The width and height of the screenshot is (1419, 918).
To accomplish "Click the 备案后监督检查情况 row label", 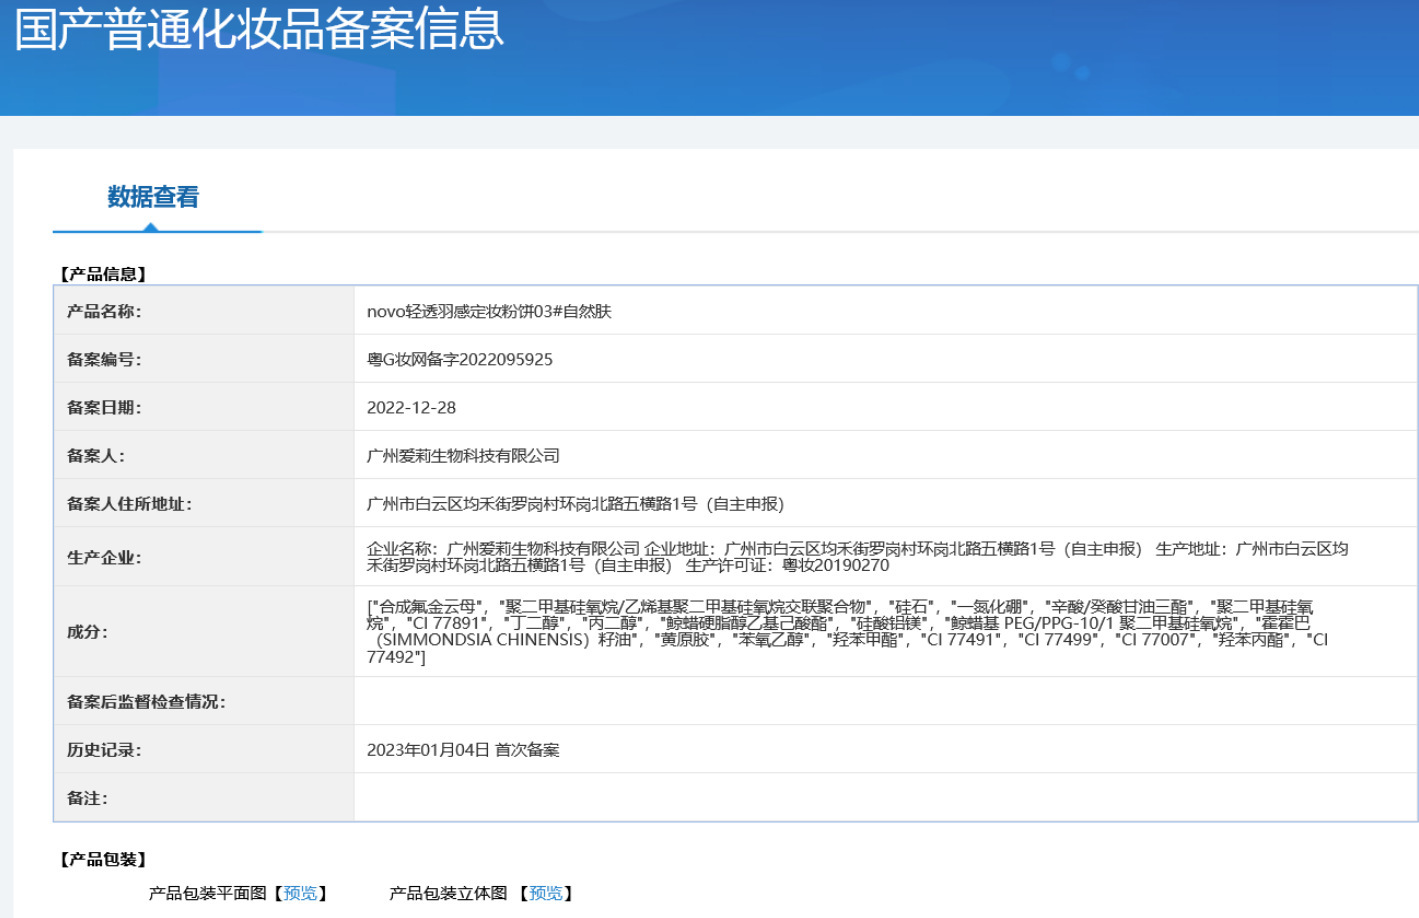I will [146, 701].
